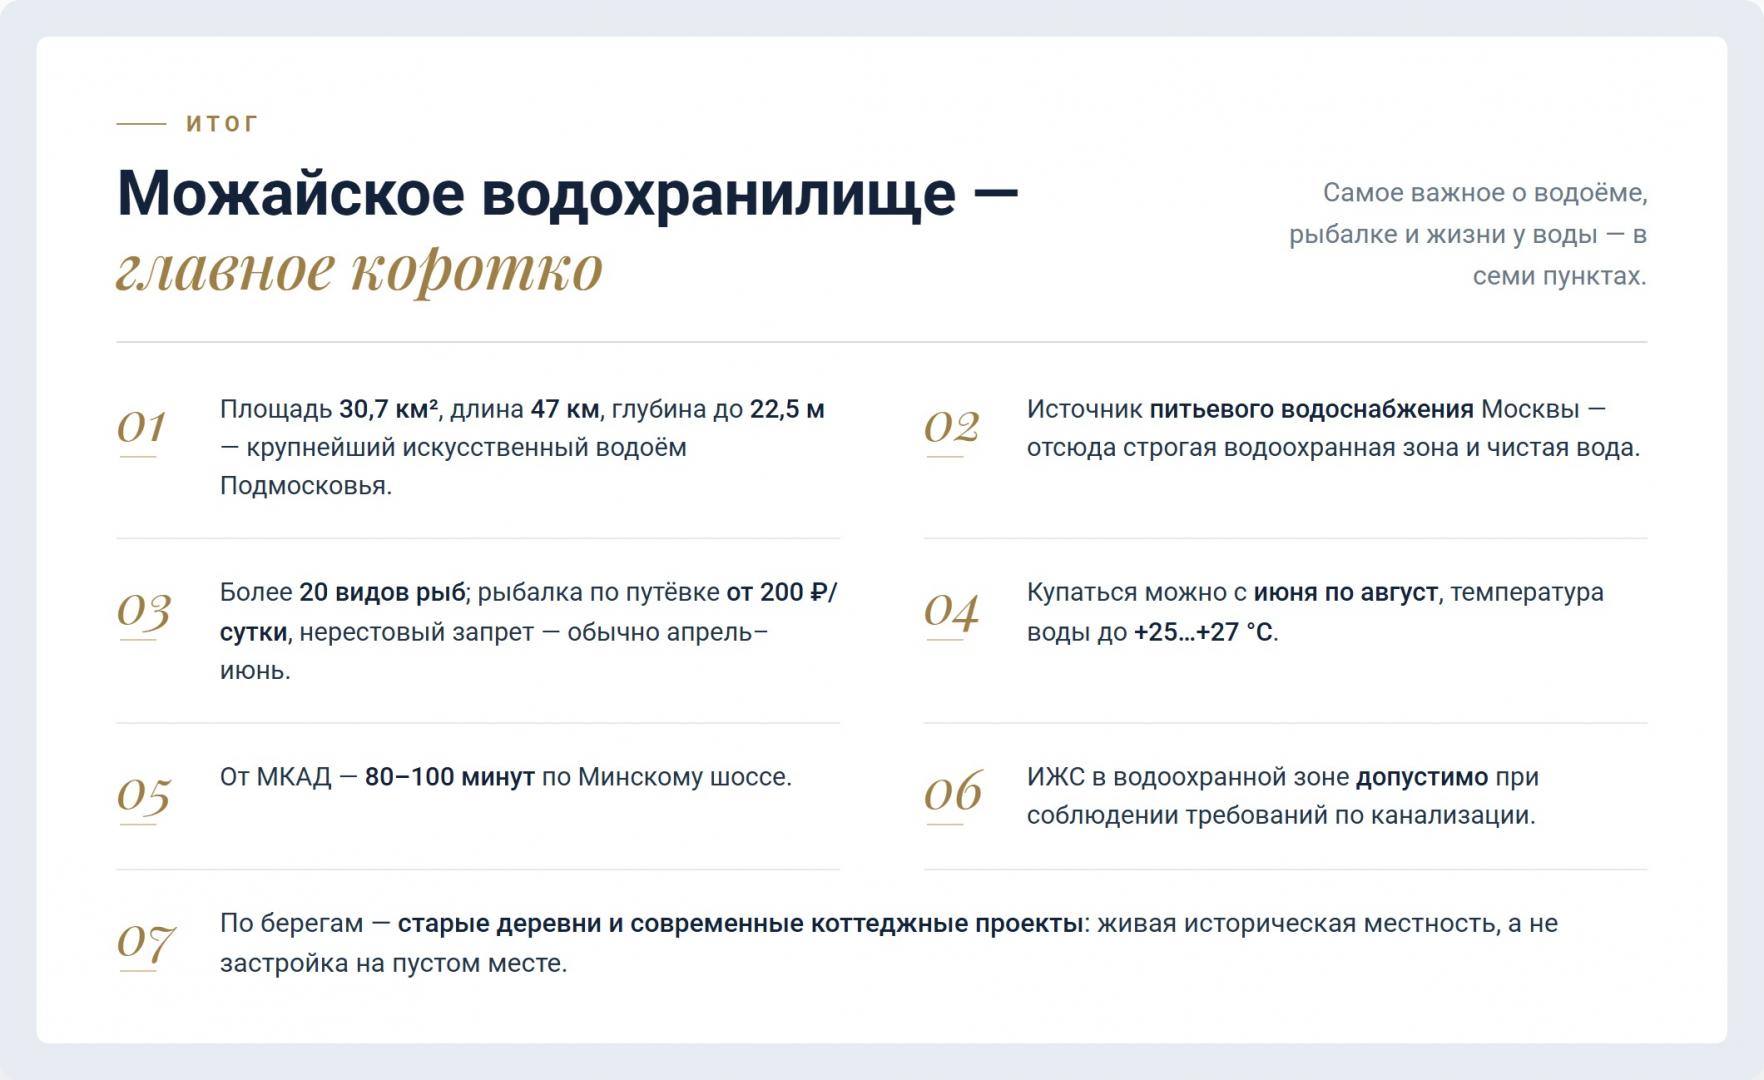The image size is (1764, 1080).
Task: Click the number '05' marker
Action: pyautogui.click(x=144, y=795)
